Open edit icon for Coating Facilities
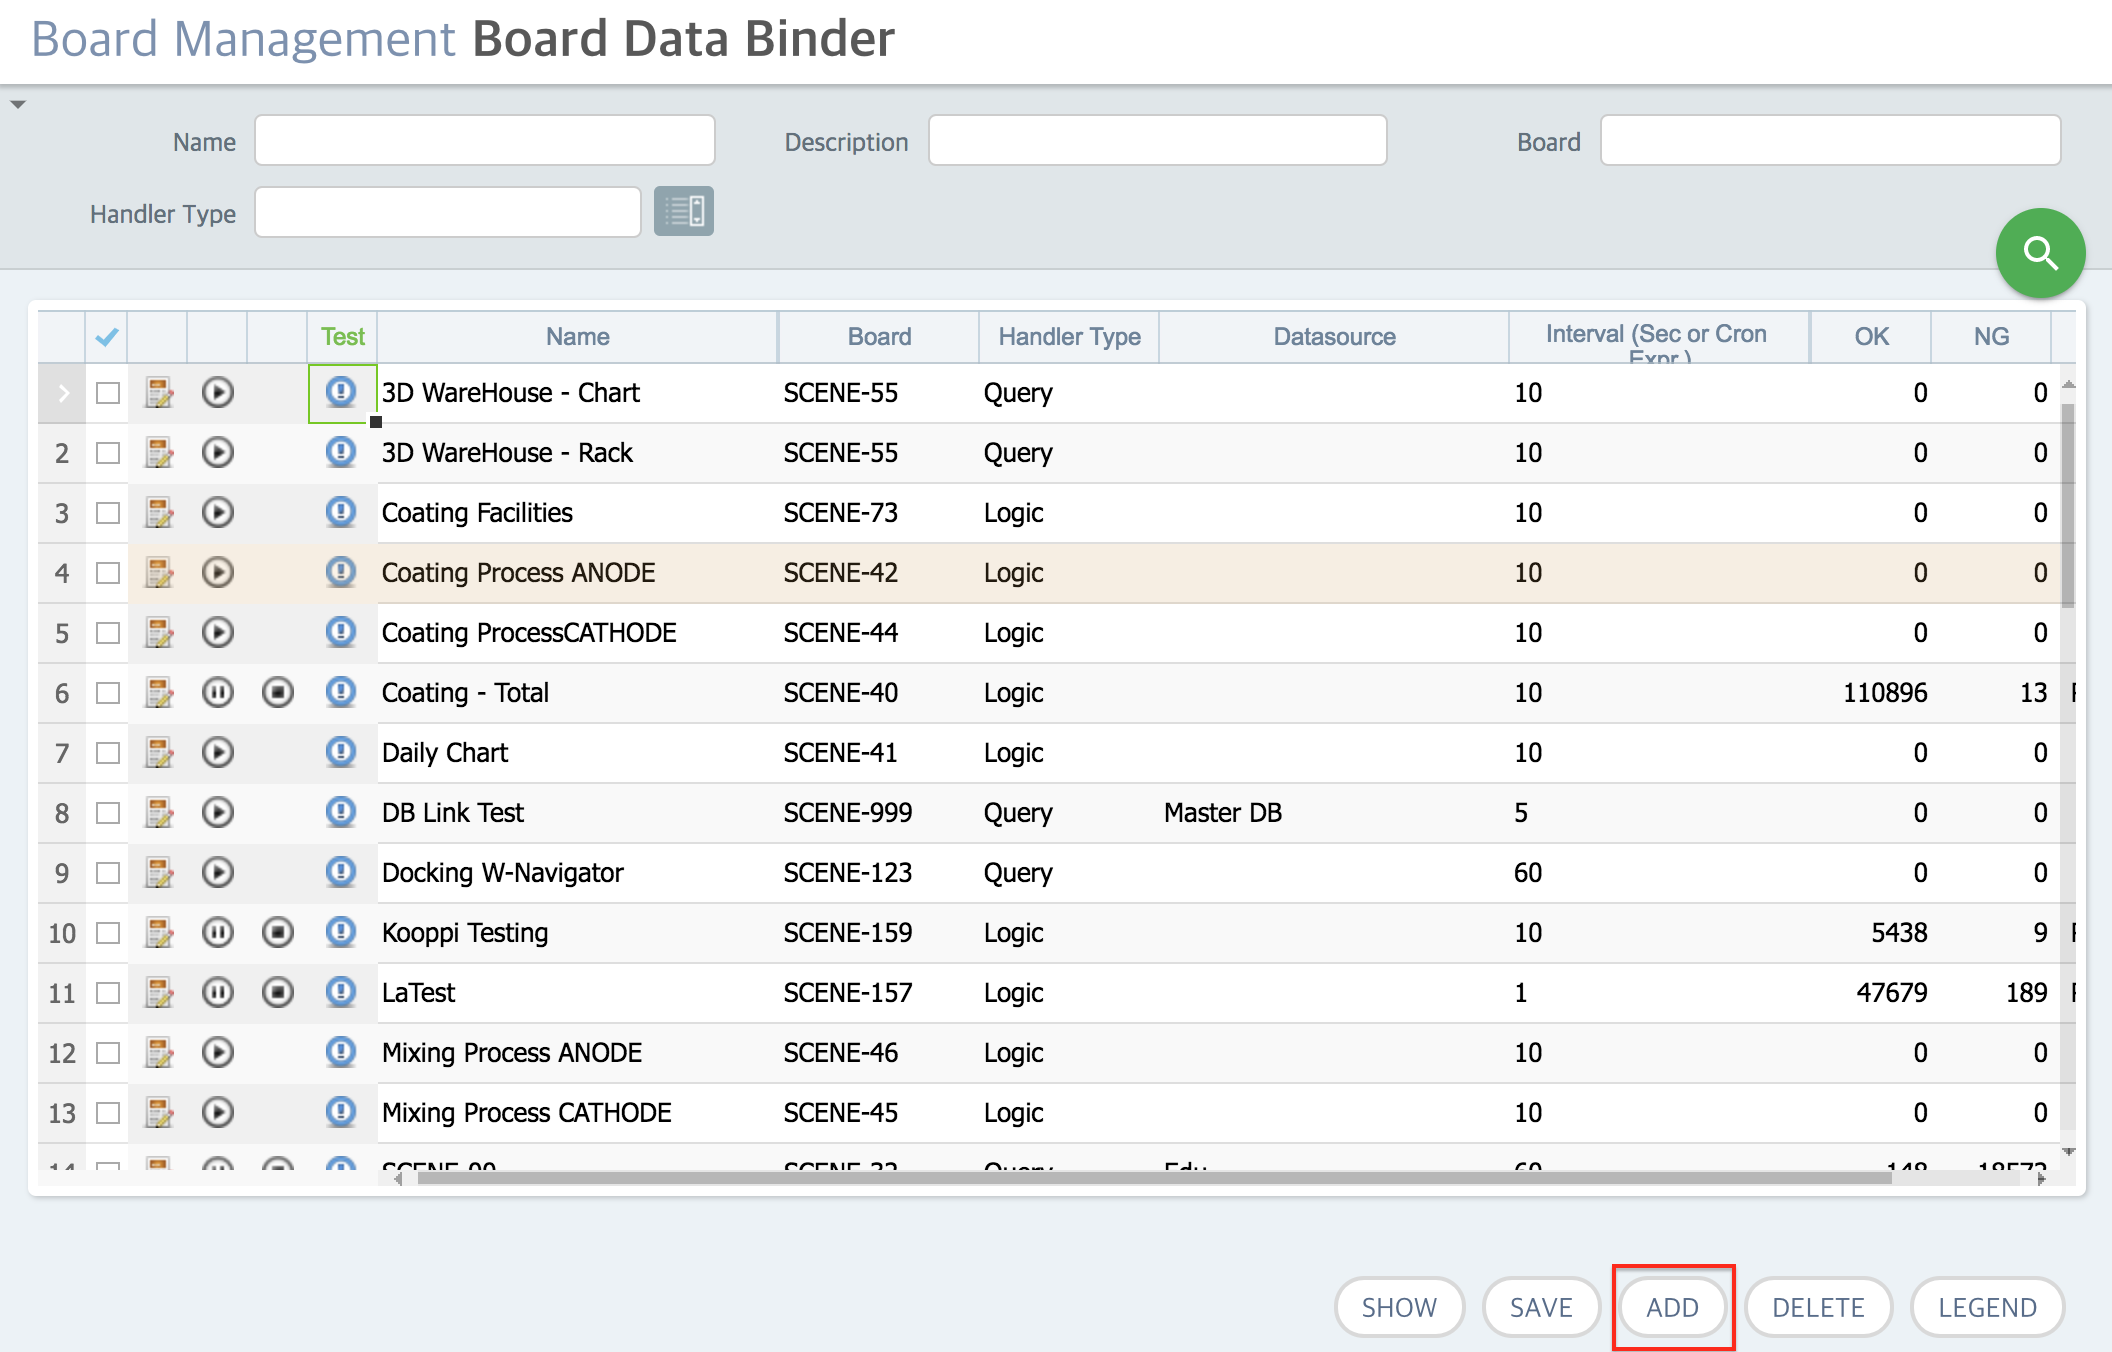Screen dimensions: 2112x1352 pos(159,512)
